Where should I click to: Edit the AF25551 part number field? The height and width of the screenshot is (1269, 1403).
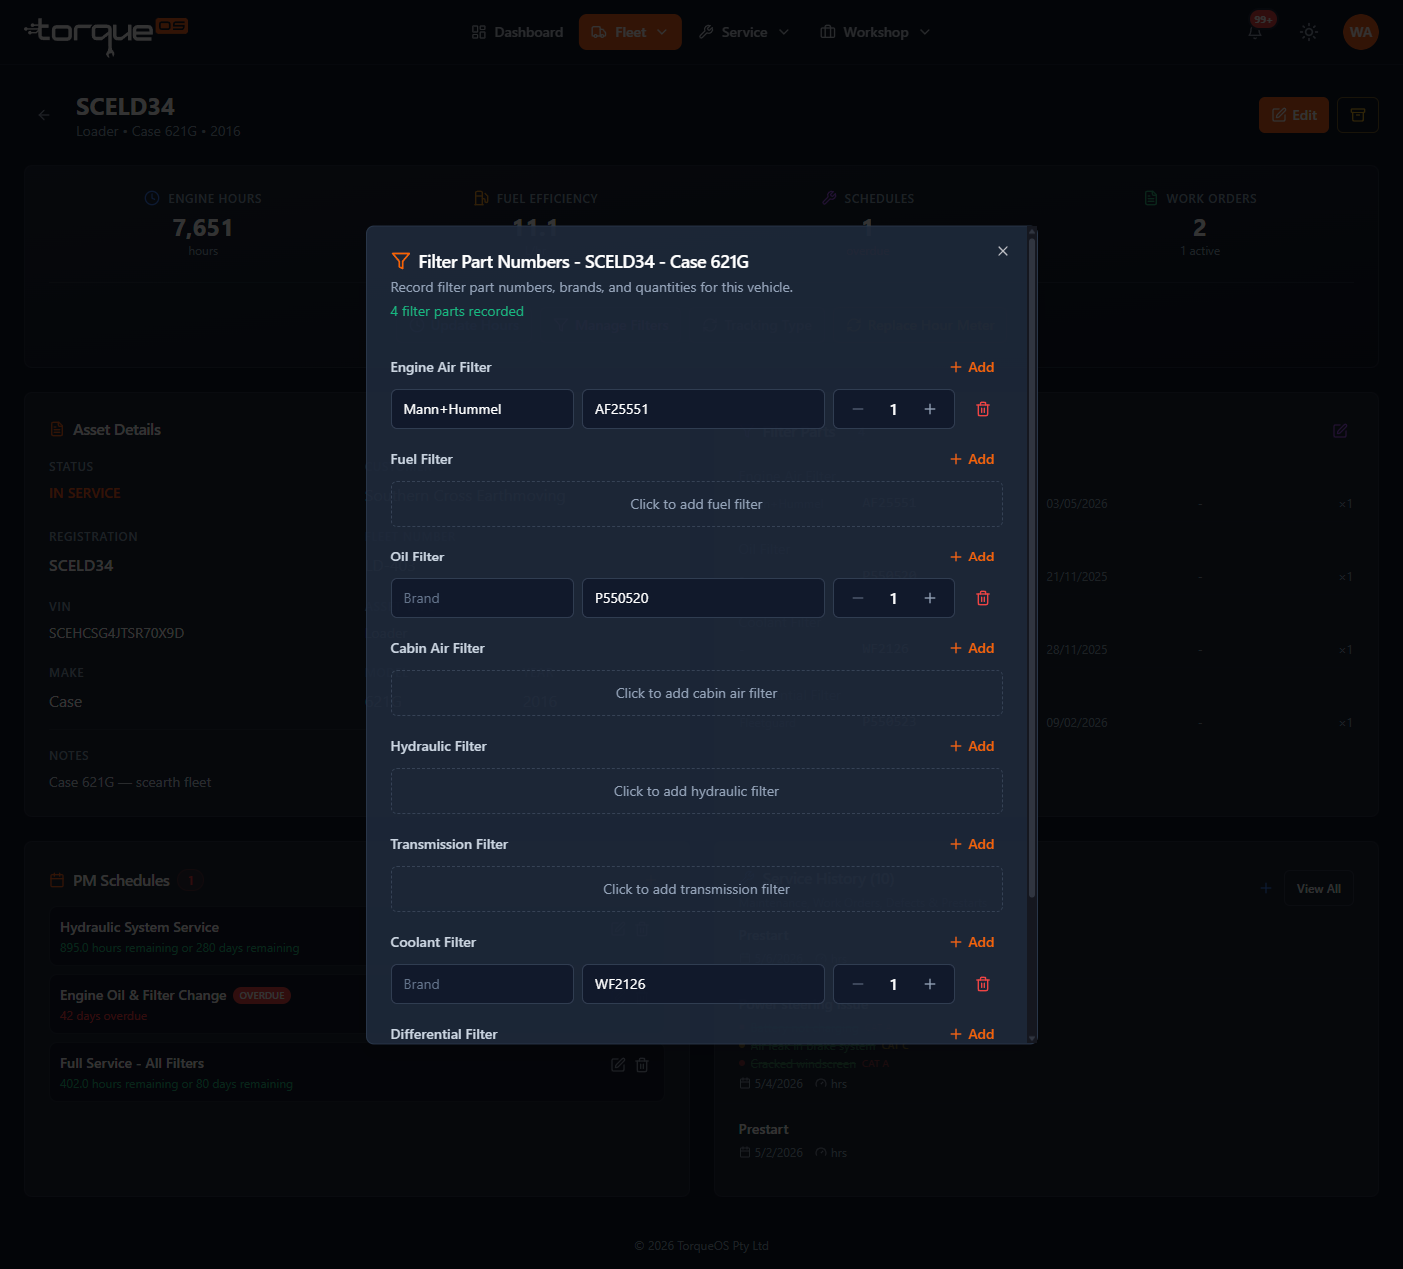(x=703, y=409)
